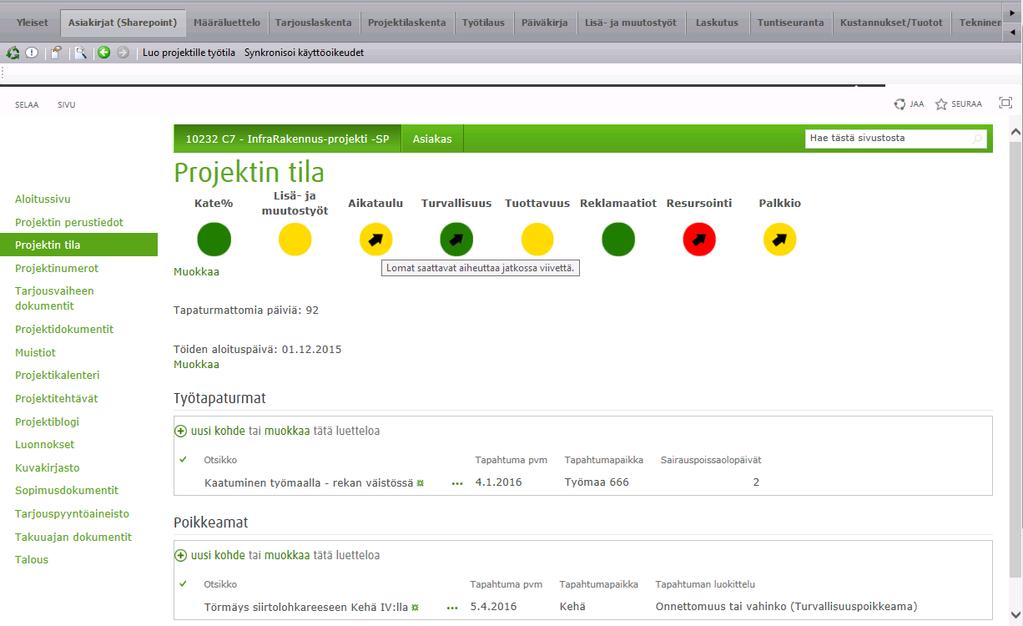Open the Työtilaus tab

click(x=483, y=23)
